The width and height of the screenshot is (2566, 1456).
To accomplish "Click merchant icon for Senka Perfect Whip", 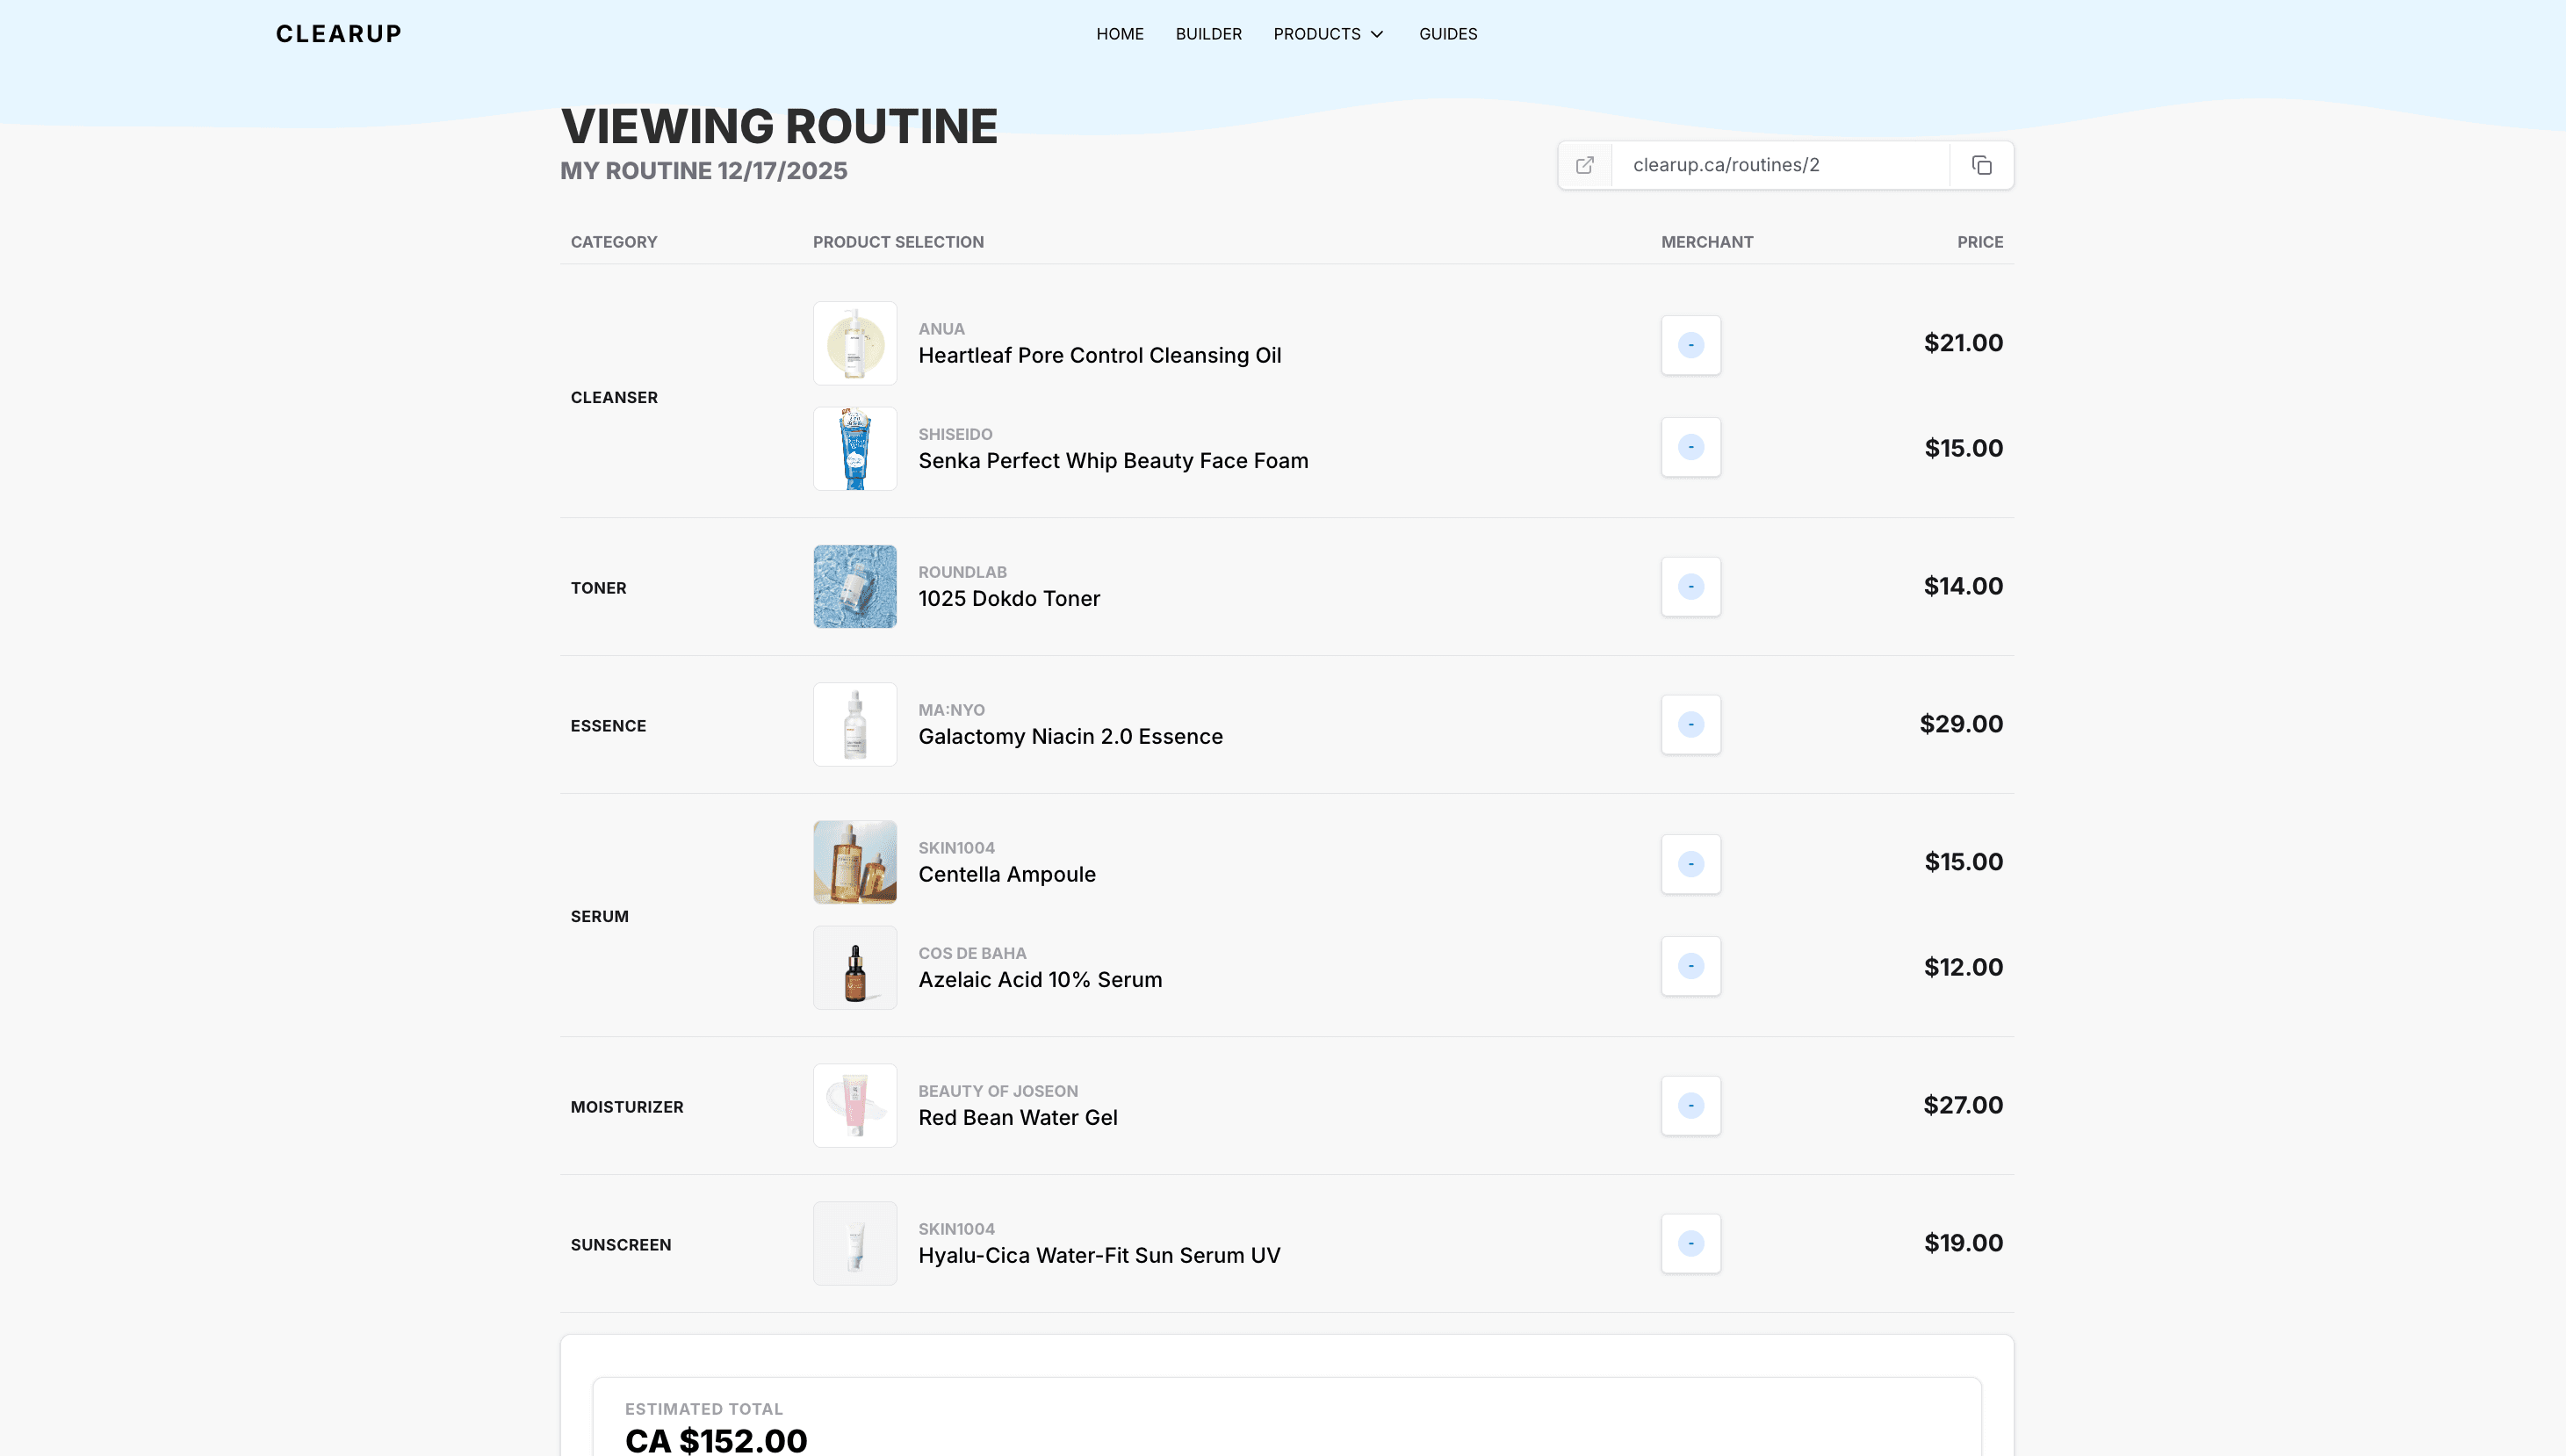I will (x=1690, y=447).
